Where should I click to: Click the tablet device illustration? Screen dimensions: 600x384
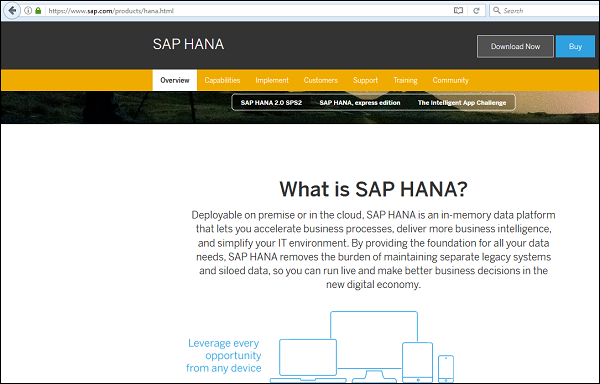point(417,362)
